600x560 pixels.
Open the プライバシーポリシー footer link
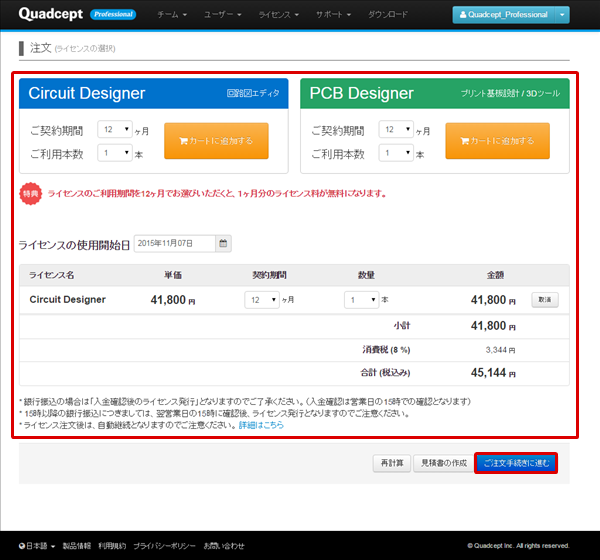(x=165, y=546)
